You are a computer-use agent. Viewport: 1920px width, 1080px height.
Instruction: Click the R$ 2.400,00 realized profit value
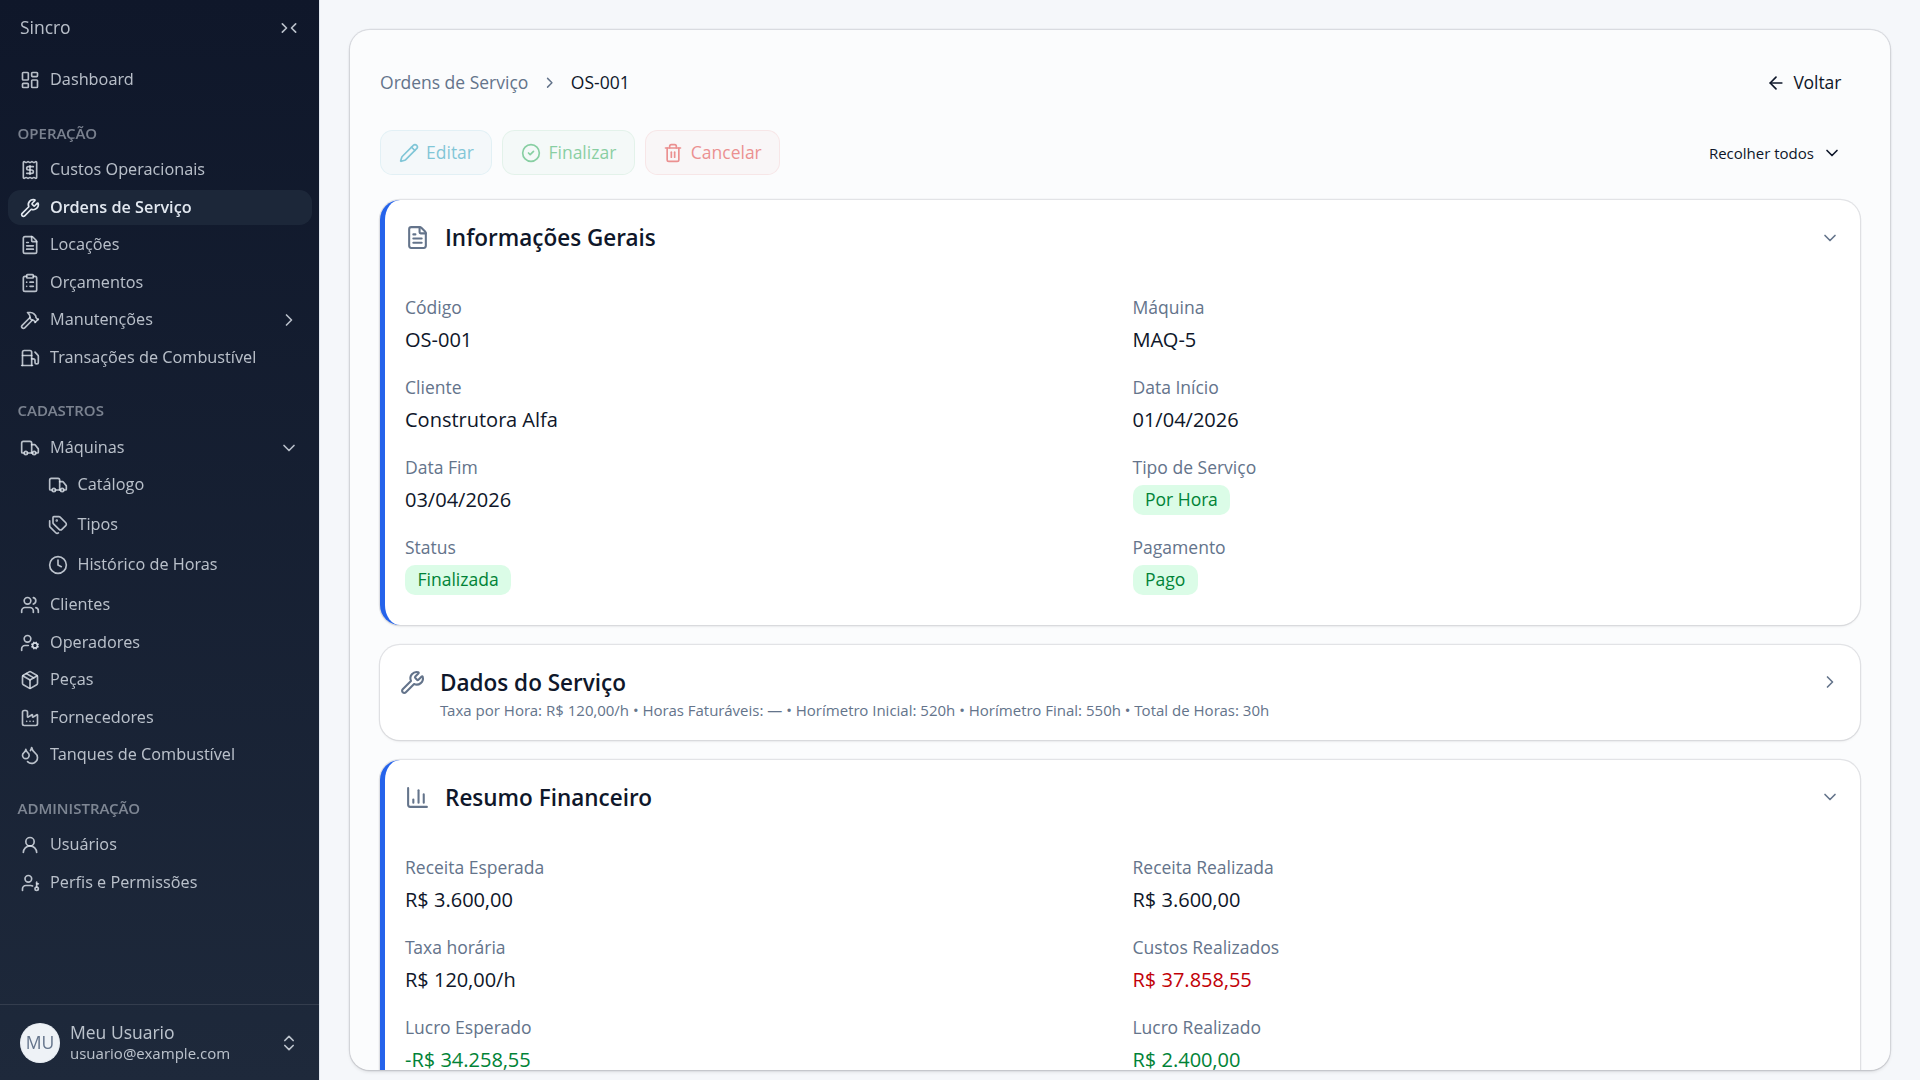(1186, 1060)
